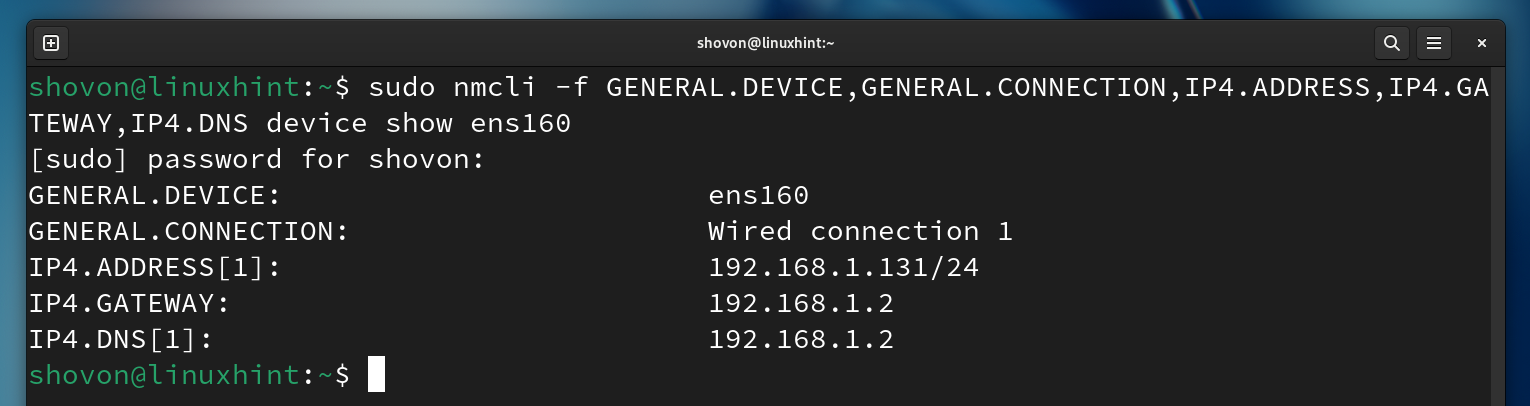Click the 192.168.1.131/24 address value
Screen dimensions: 1530x406
843,267
